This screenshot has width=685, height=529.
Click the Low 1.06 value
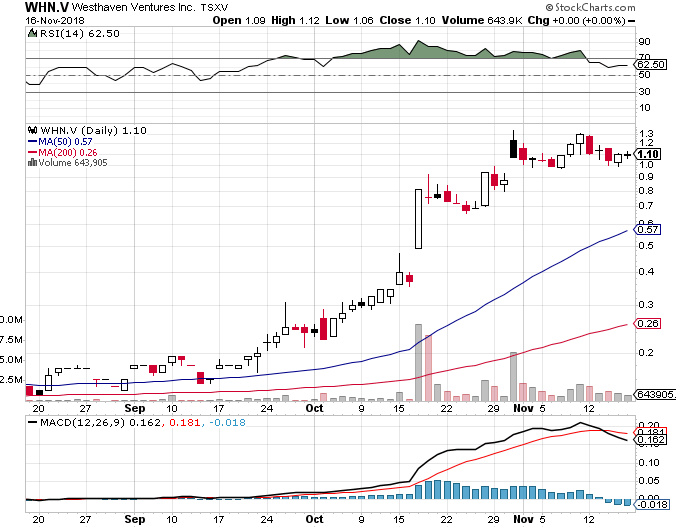tap(349, 20)
